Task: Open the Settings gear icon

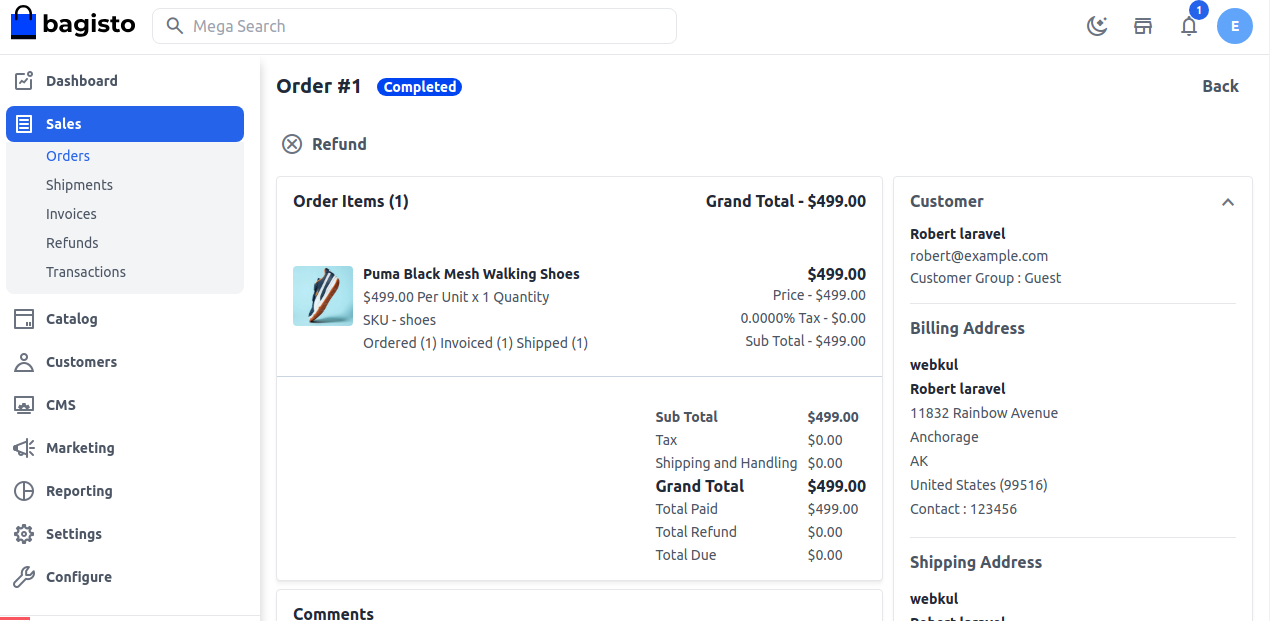Action: pyautogui.click(x=24, y=534)
